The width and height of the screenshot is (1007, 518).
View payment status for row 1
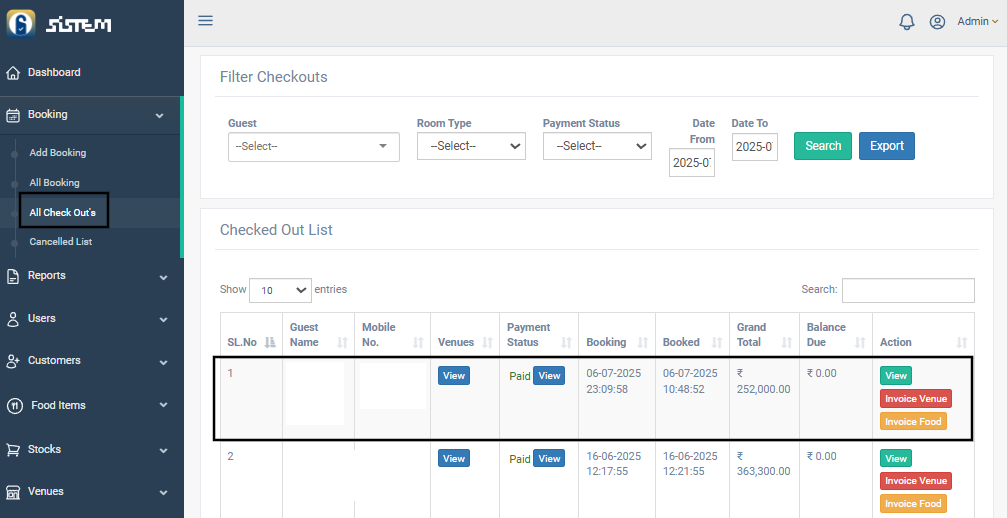[x=549, y=376]
